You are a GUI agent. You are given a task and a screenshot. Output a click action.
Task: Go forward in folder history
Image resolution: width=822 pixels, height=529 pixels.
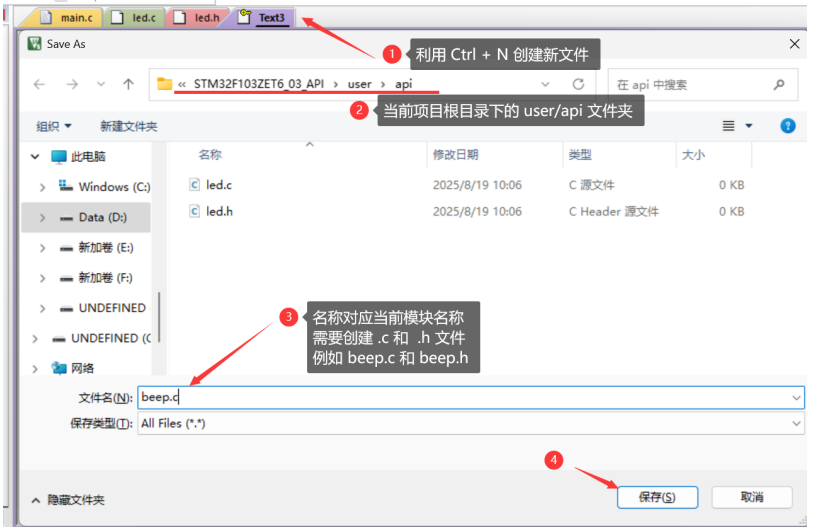tap(72, 84)
